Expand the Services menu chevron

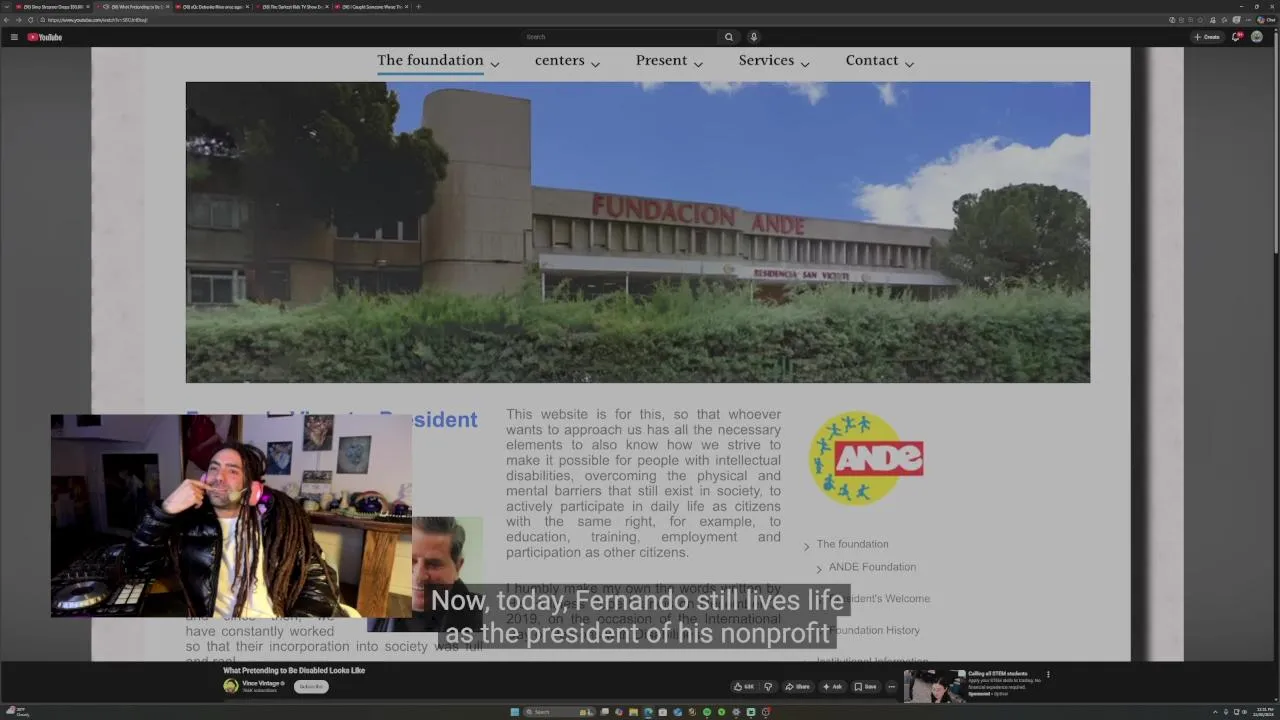click(805, 64)
